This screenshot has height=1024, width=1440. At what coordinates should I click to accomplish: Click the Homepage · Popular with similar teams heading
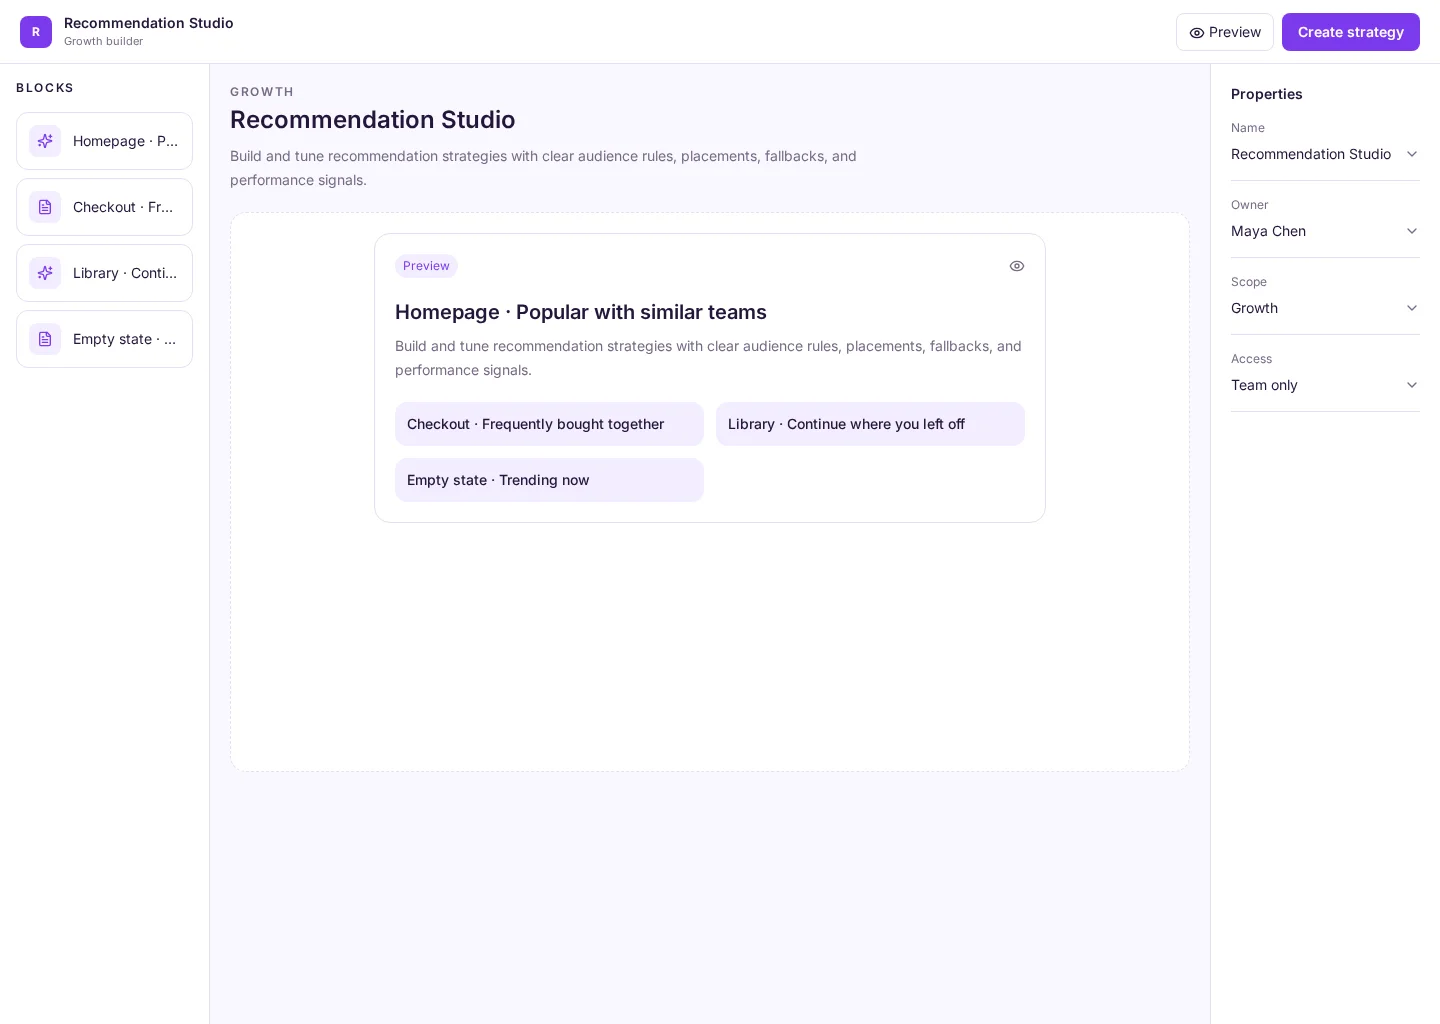[x=581, y=312]
